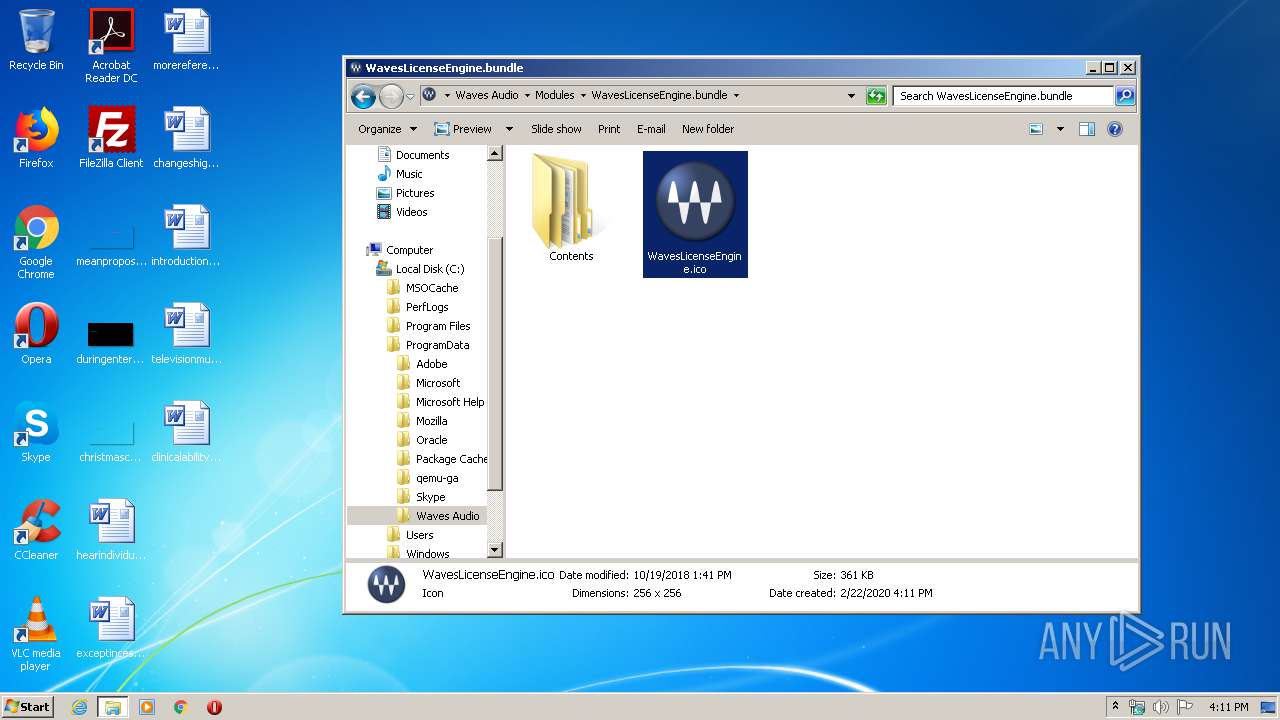Click the refresh button beside address bar
1280x720 pixels.
point(876,96)
